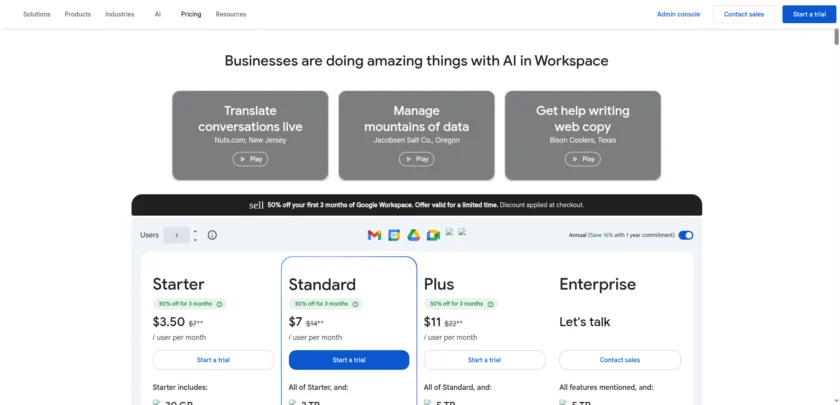
Task: Click the Starter plan heading
Action: click(178, 284)
